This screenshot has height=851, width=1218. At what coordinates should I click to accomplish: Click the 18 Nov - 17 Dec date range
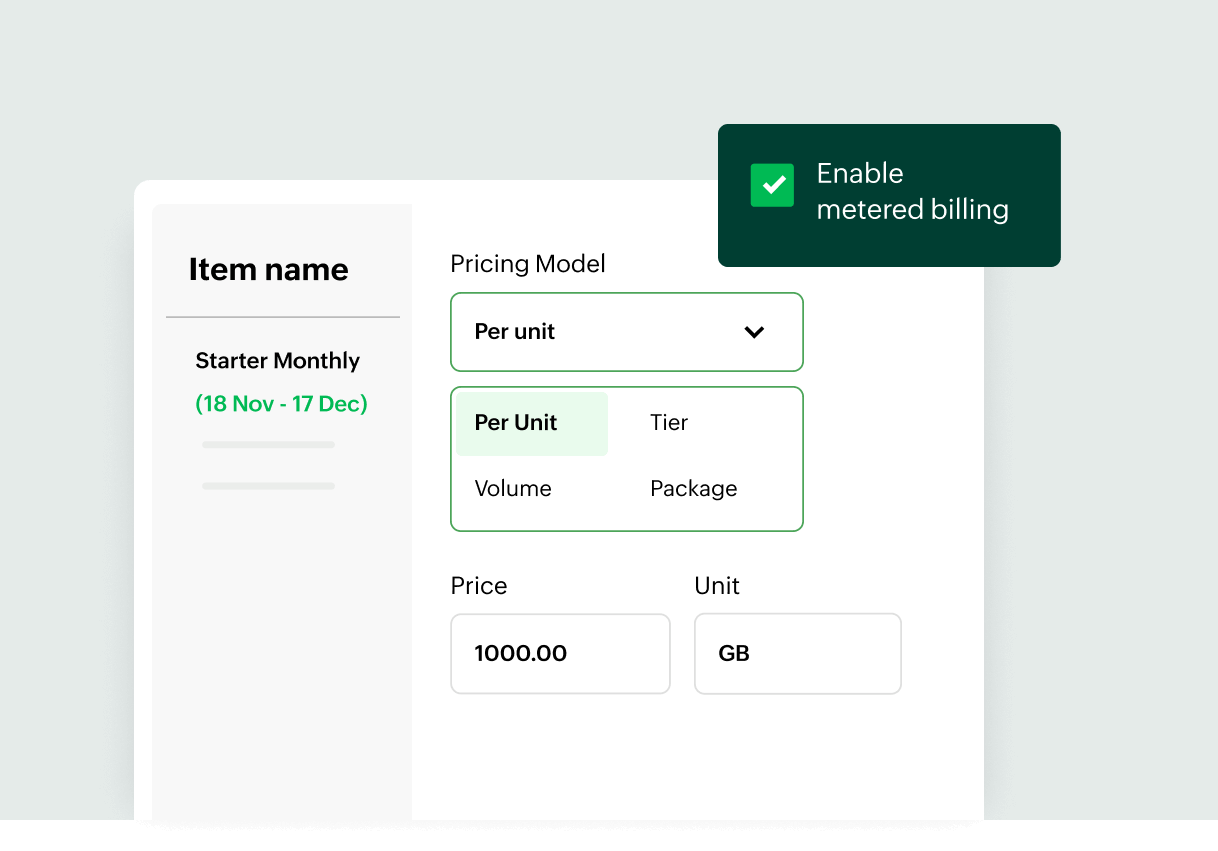[281, 404]
